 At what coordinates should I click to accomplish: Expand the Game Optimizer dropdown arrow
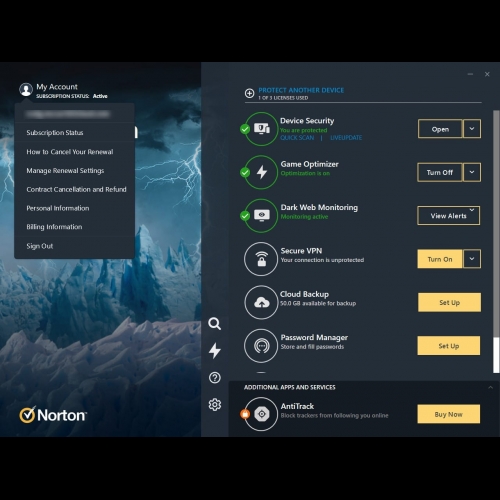472,172
